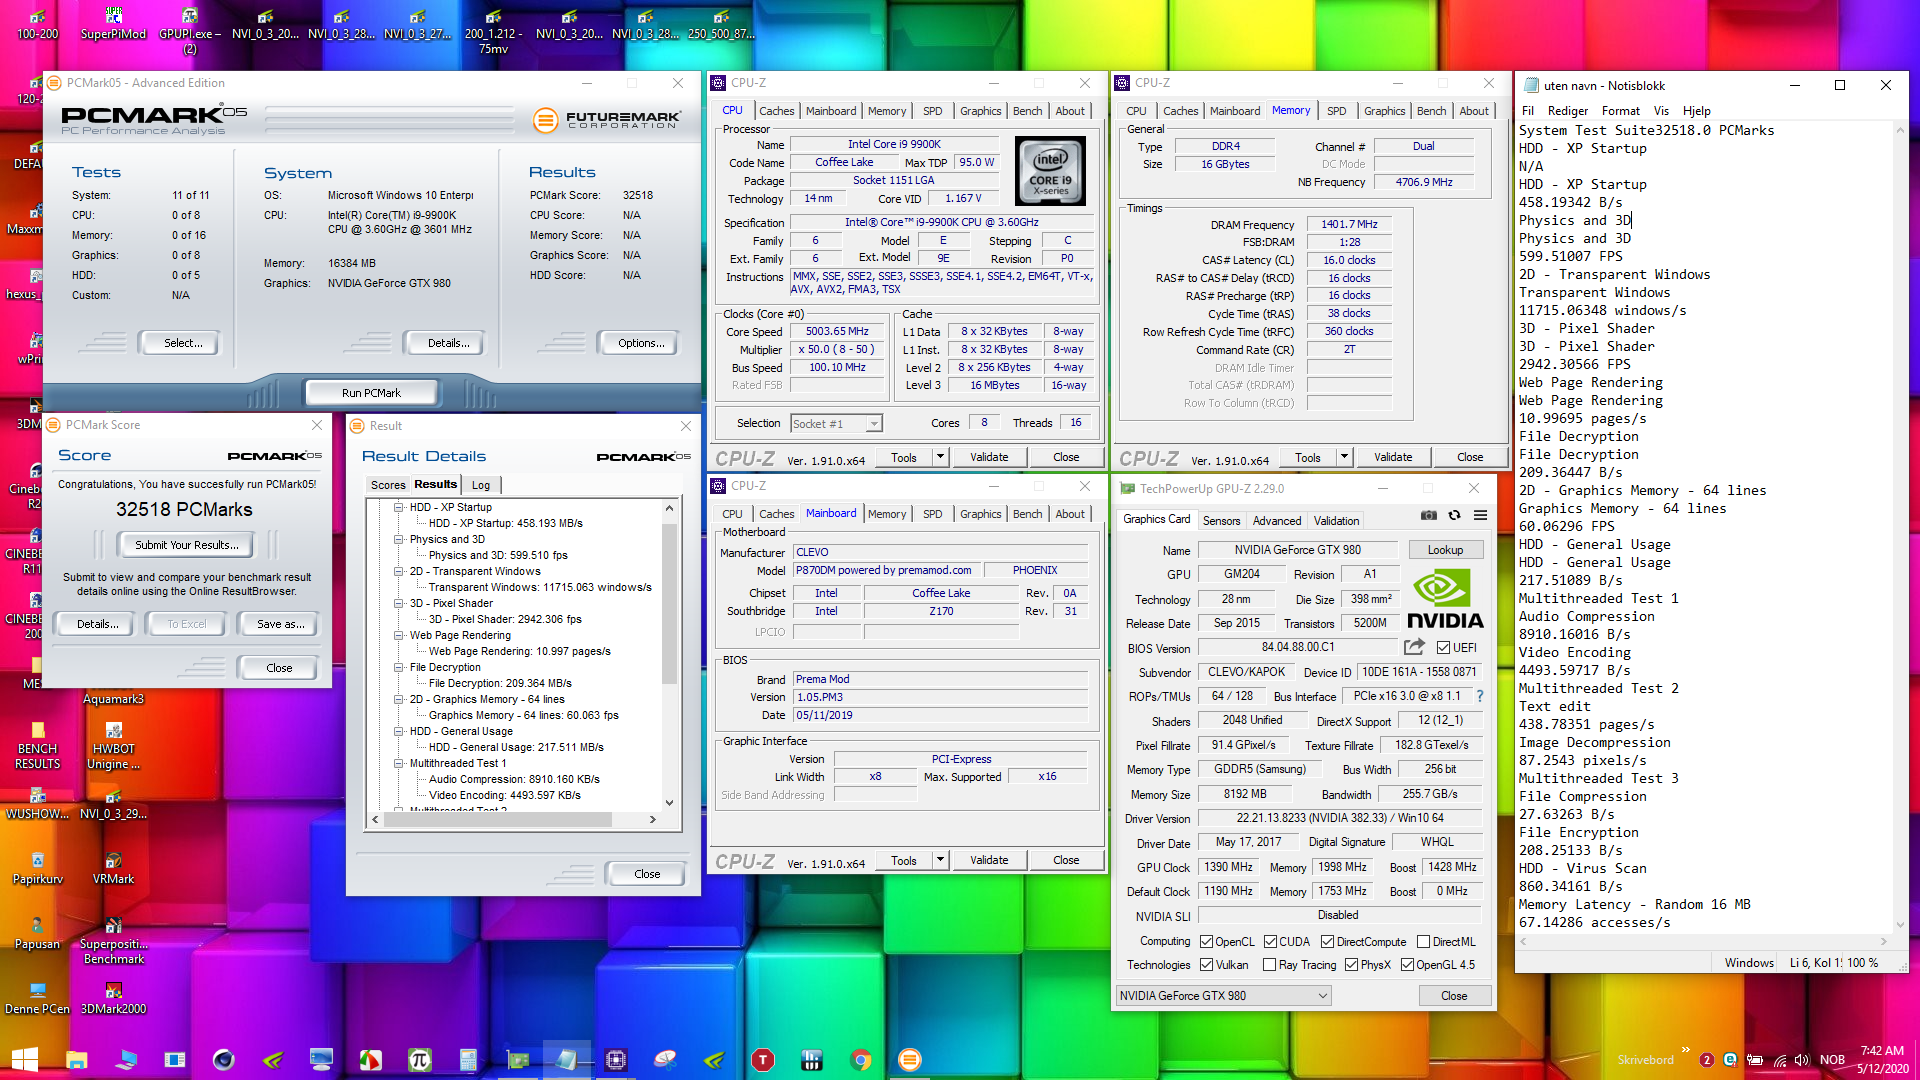Image resolution: width=1920 pixels, height=1080 pixels.
Task: Open the VRMark desktop shortcut
Action: (x=113, y=868)
